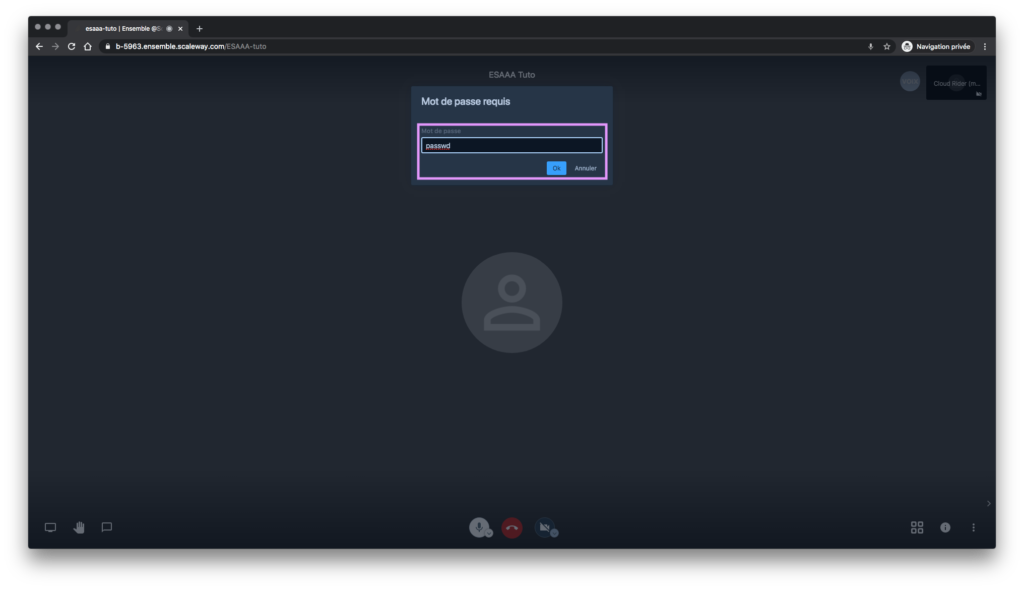Click the share screen icon
The height and width of the screenshot is (589, 1024).
click(x=50, y=528)
